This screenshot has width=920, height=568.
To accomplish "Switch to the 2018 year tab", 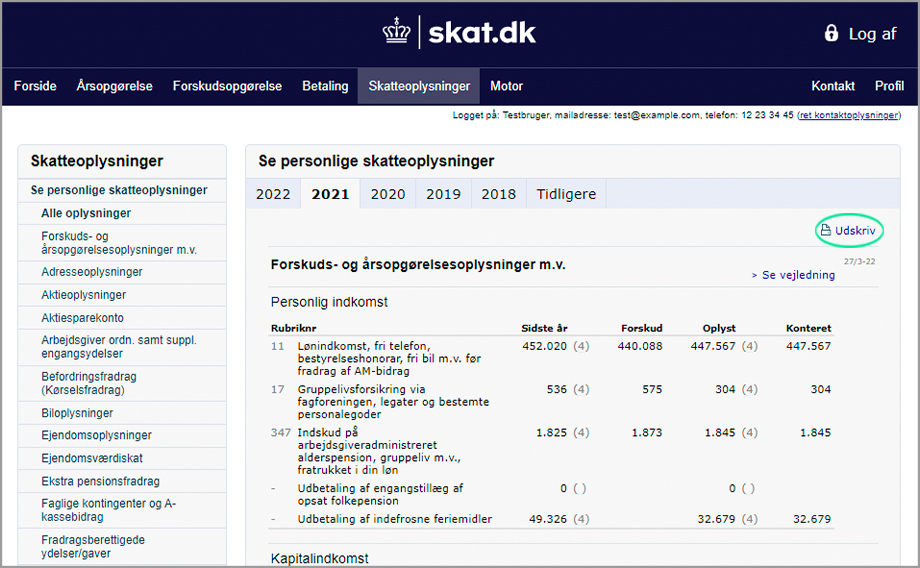I will [499, 194].
